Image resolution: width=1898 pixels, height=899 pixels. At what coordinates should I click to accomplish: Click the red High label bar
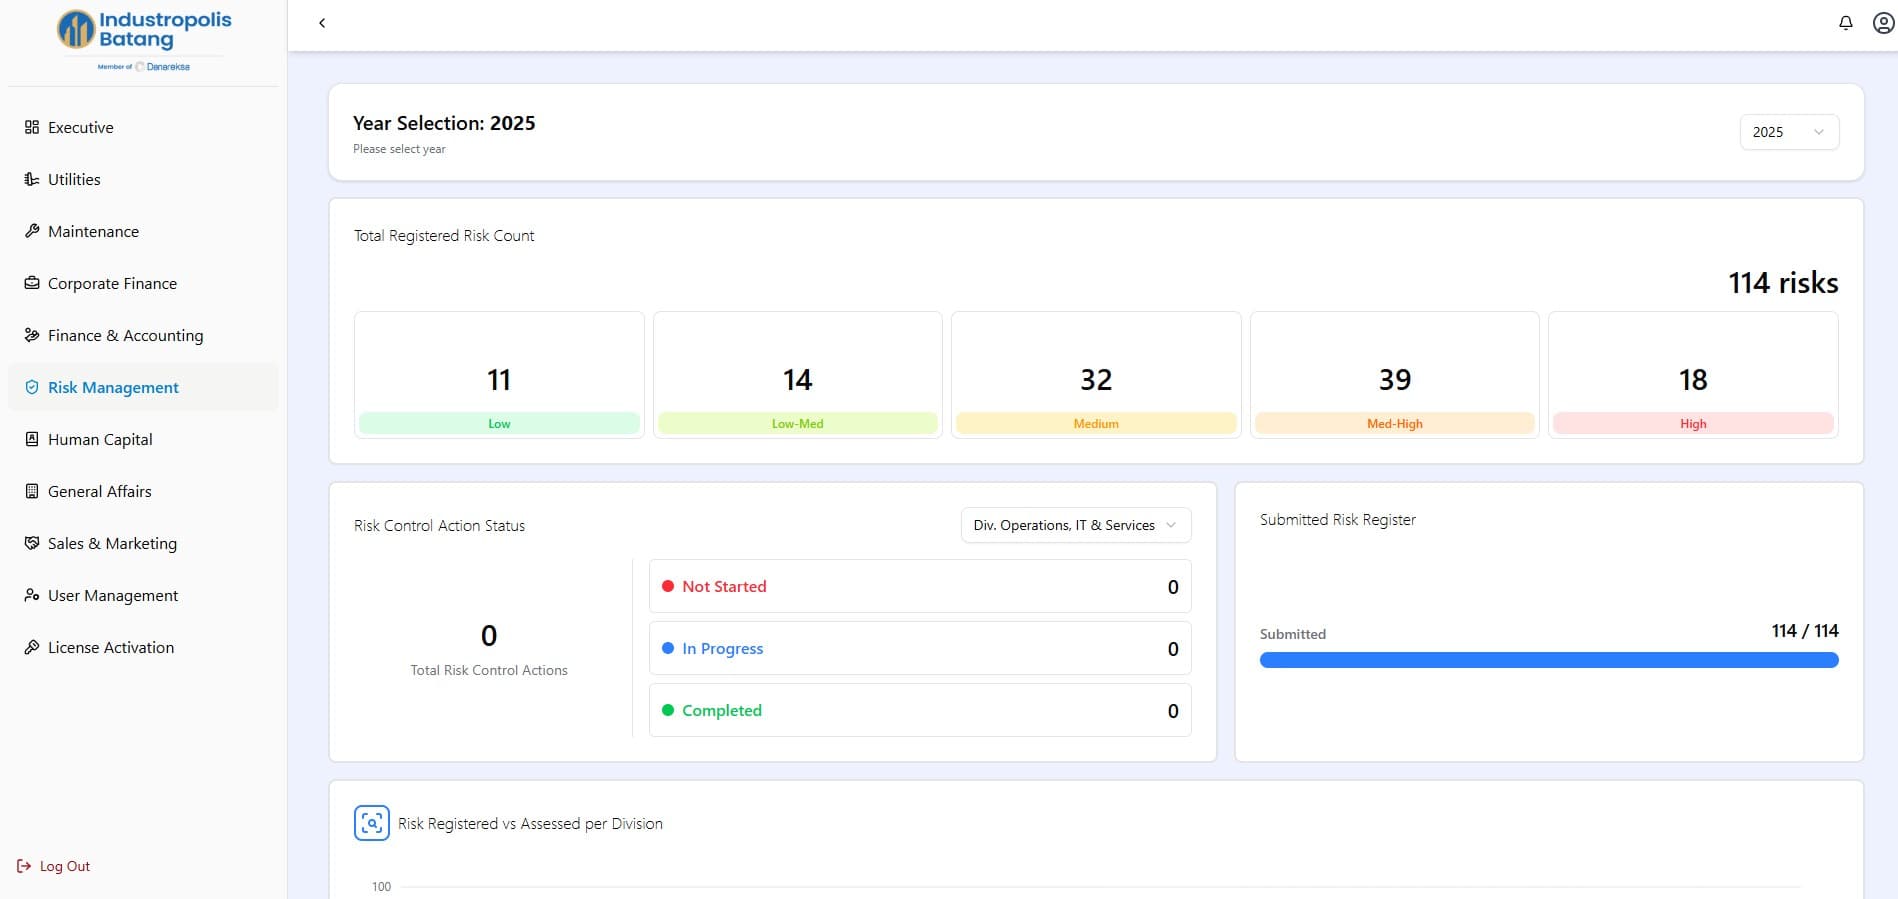click(1693, 423)
